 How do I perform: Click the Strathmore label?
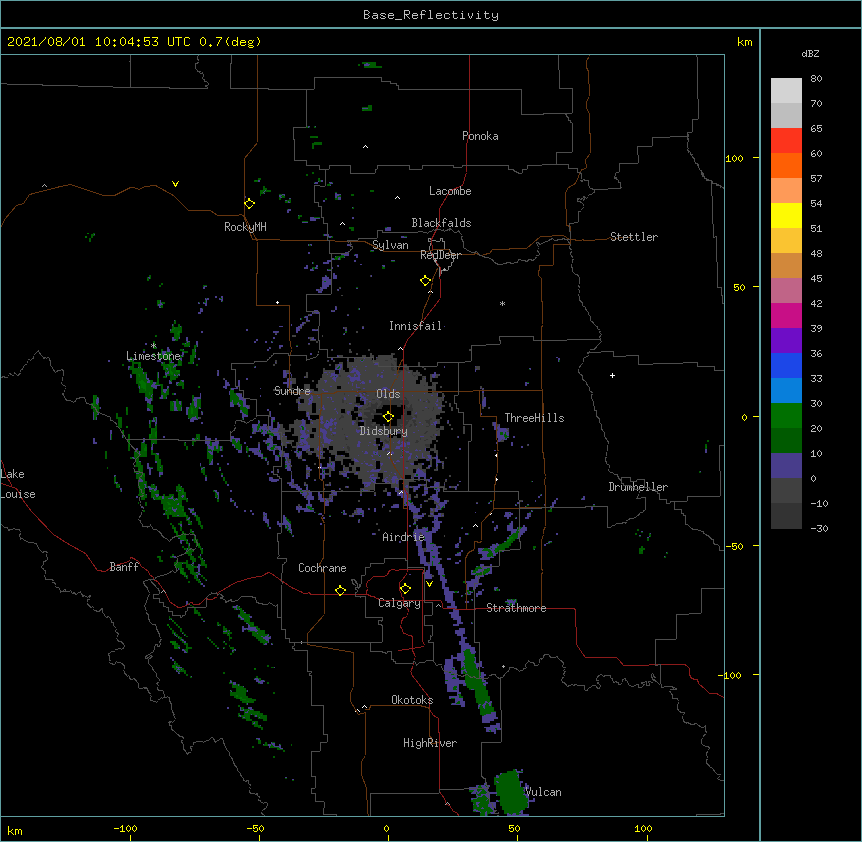pyautogui.click(x=516, y=608)
